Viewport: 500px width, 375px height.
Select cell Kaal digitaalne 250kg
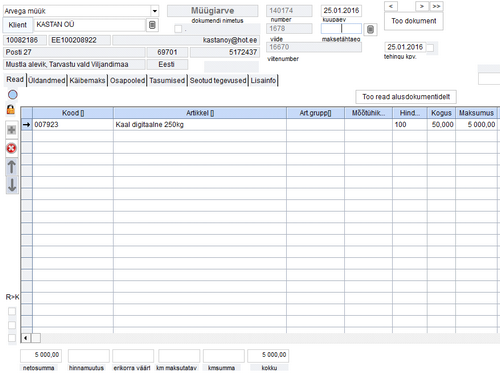coord(200,125)
